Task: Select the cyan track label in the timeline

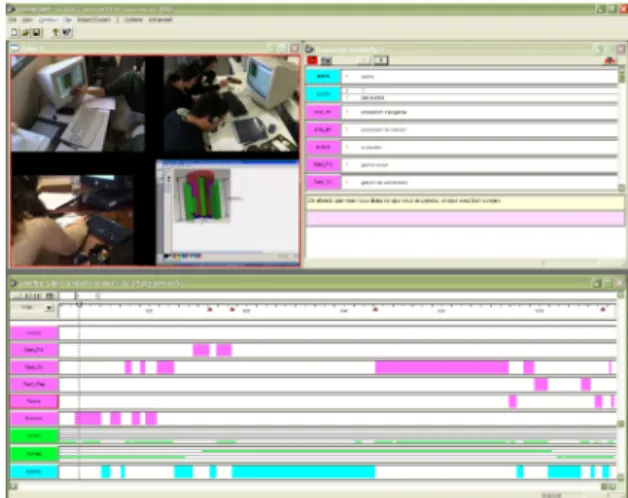Action: click(34, 472)
